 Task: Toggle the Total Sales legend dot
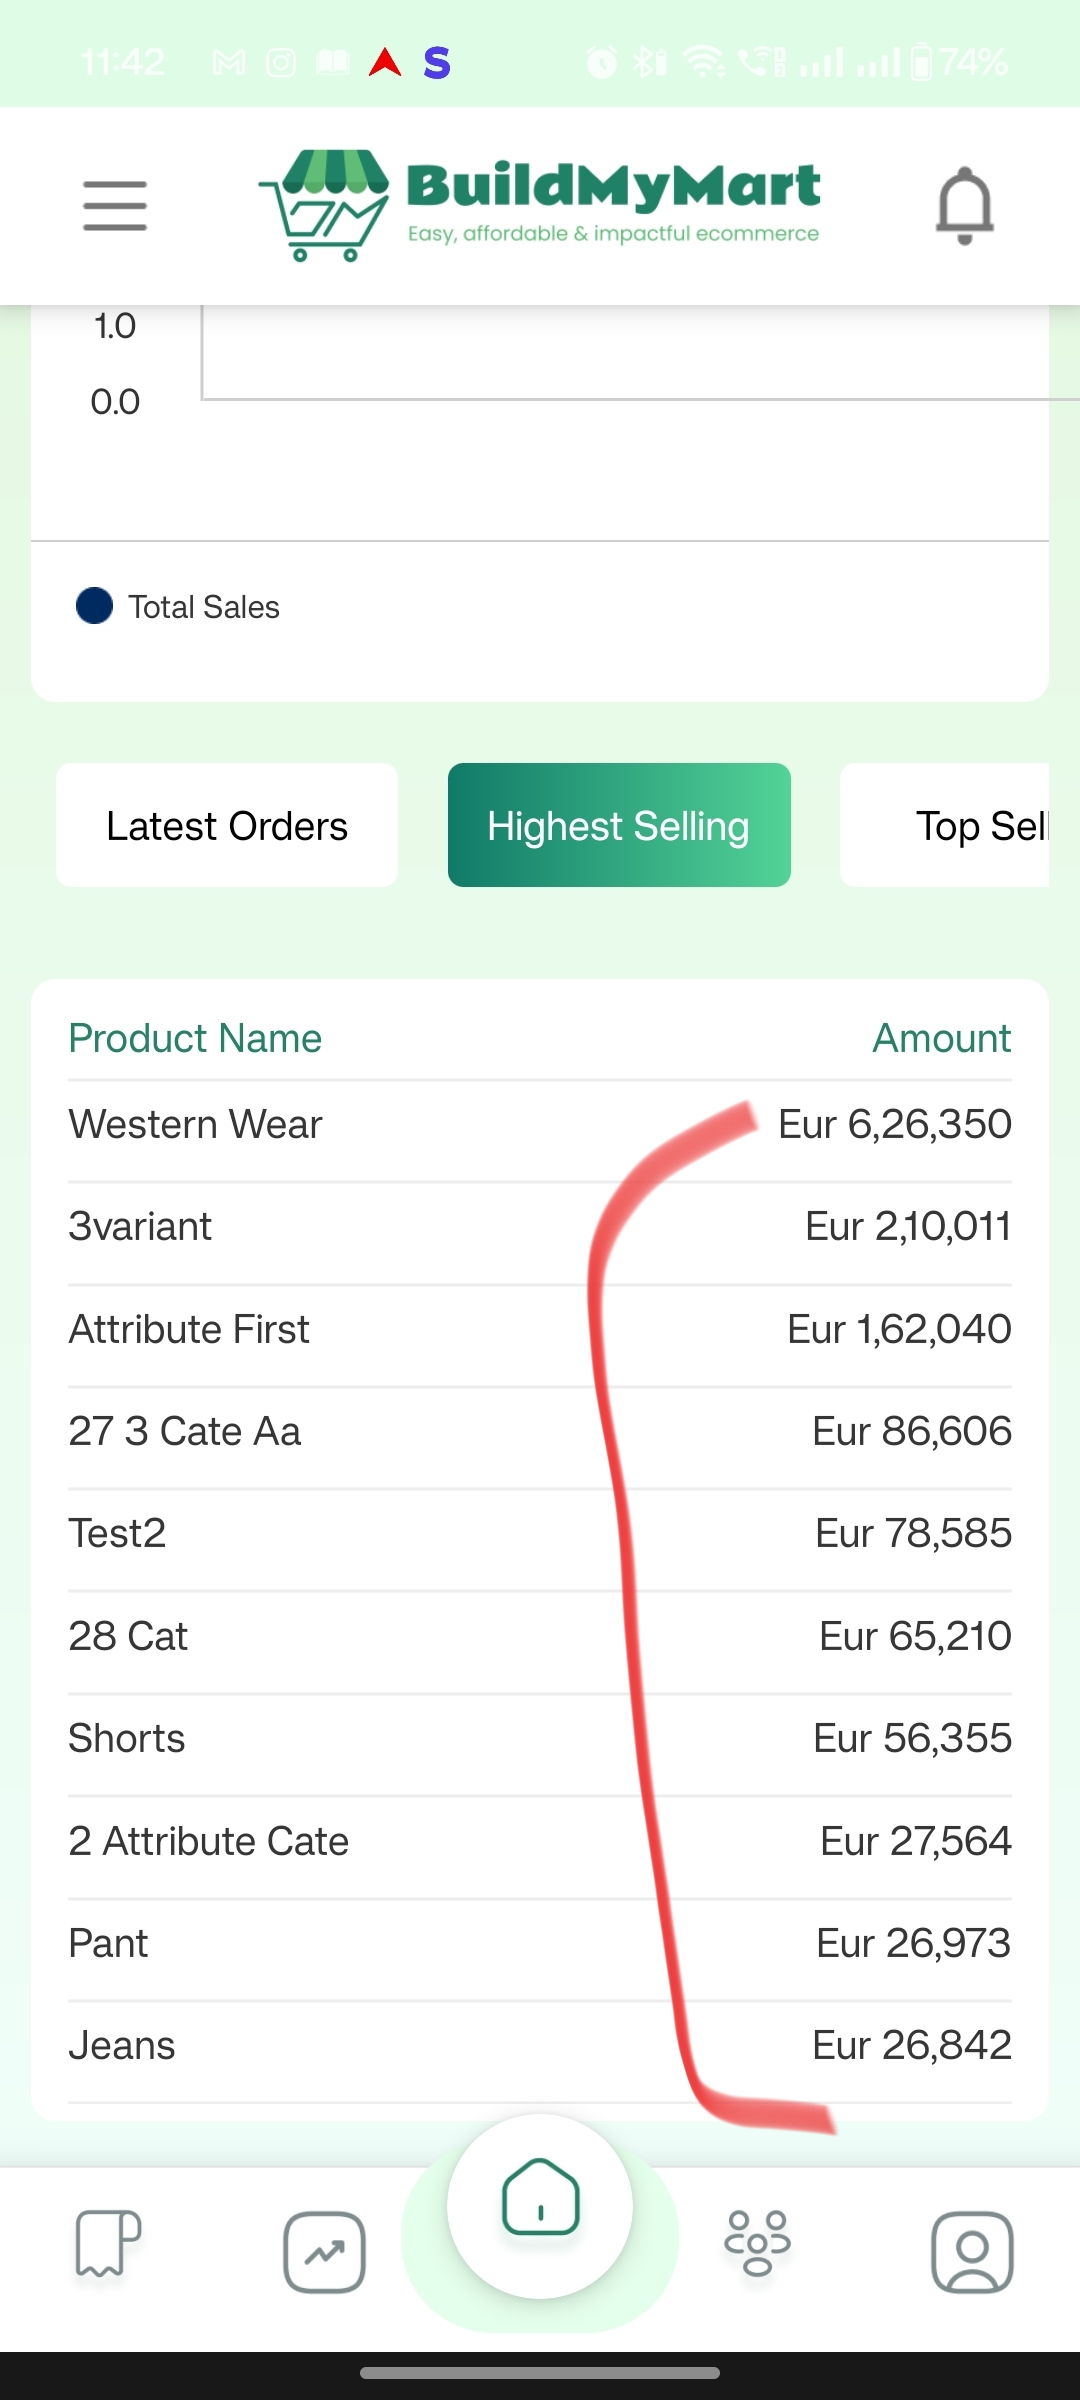[x=94, y=606]
